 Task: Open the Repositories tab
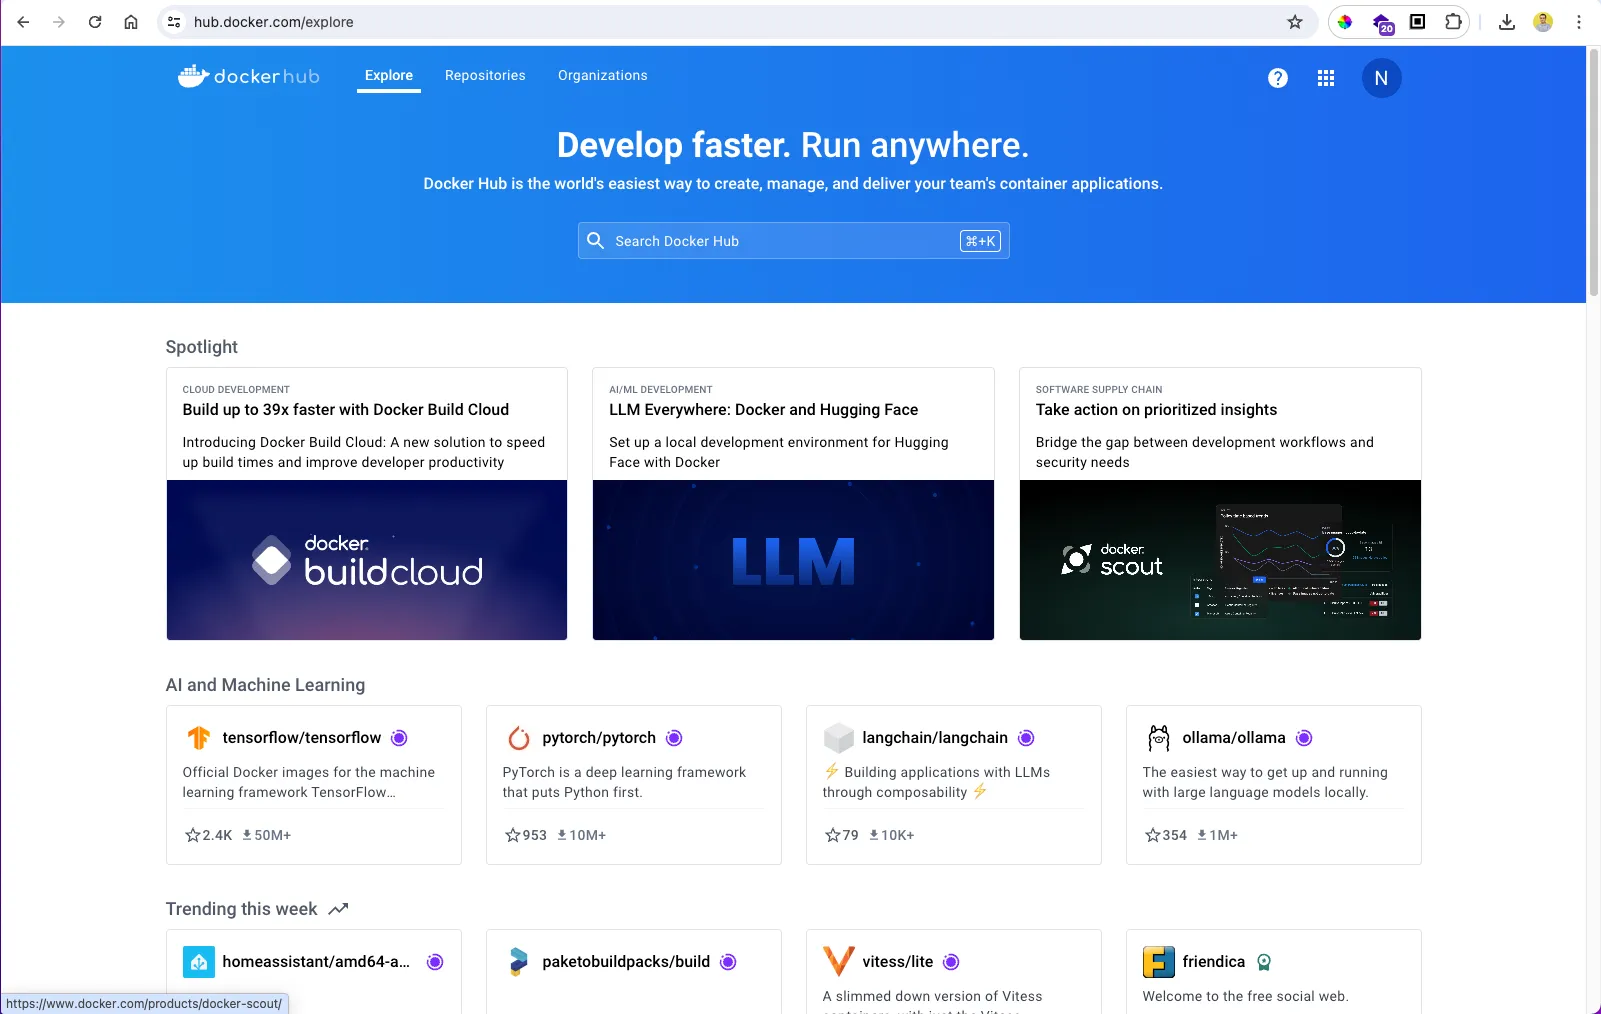[x=485, y=76]
